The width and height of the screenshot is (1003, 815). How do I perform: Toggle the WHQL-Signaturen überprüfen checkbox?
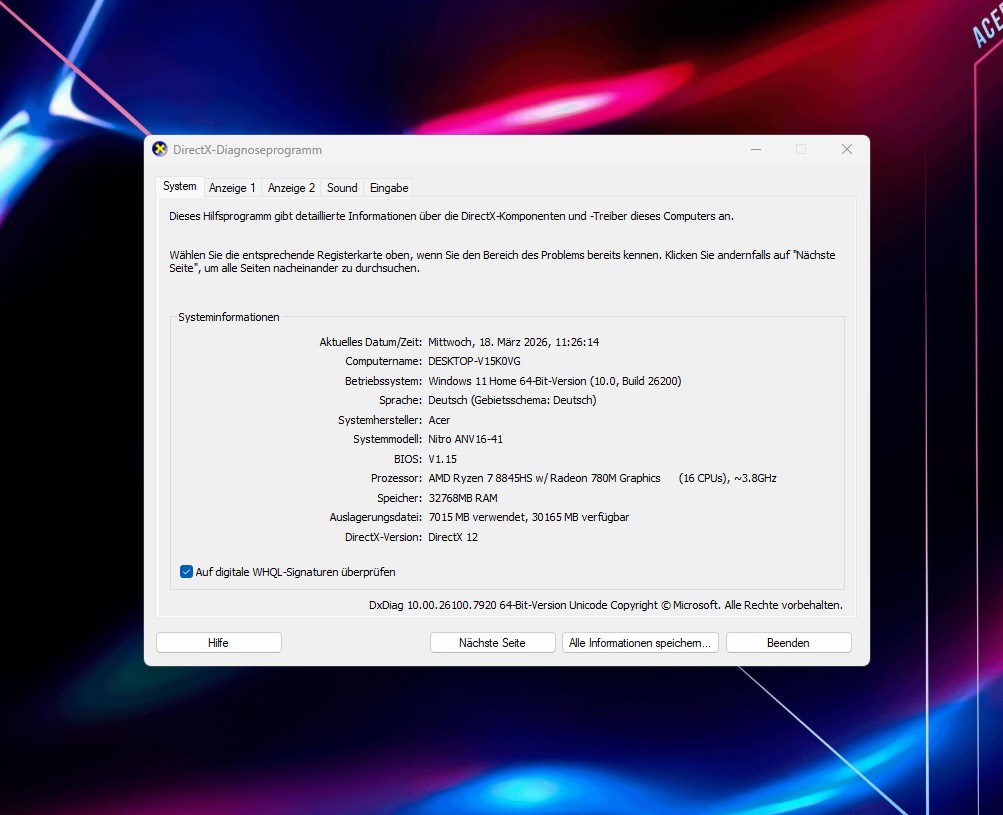[x=186, y=572]
